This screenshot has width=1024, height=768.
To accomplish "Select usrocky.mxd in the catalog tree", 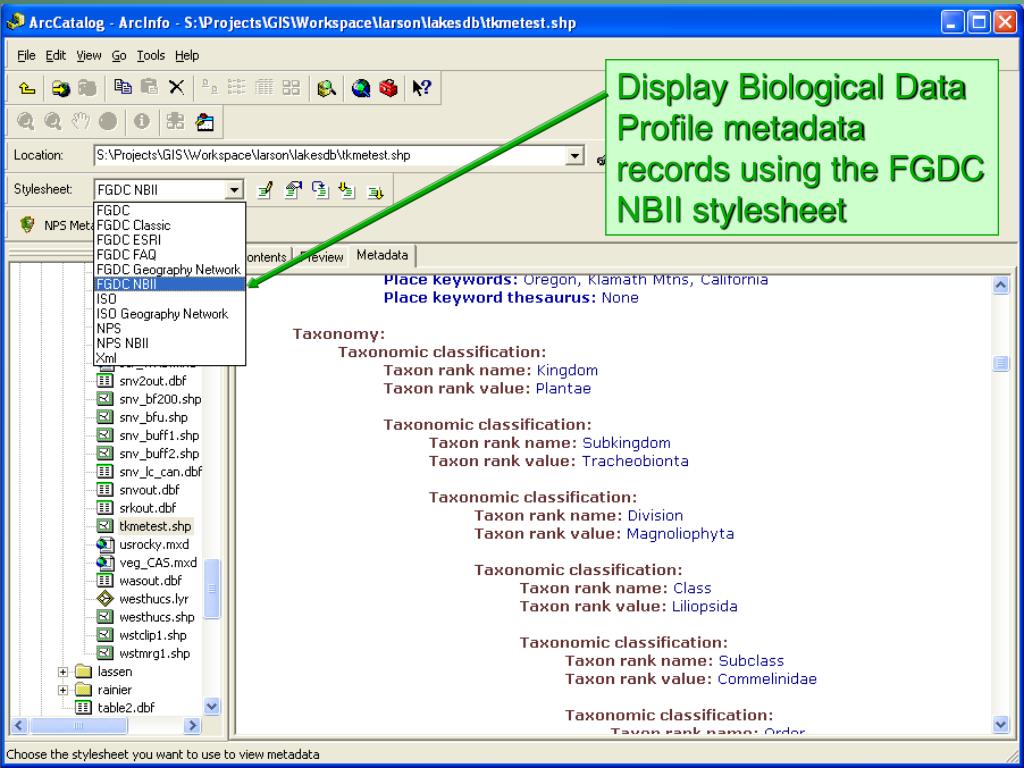I will point(154,544).
